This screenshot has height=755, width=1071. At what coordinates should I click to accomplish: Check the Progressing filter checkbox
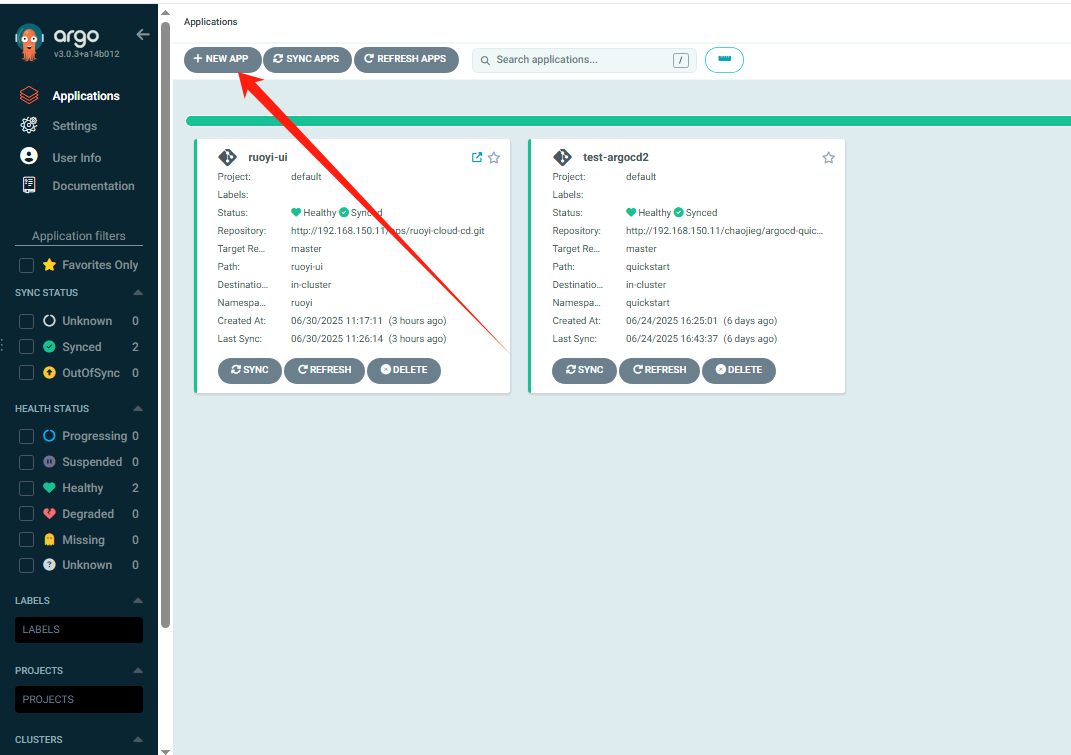[27, 436]
